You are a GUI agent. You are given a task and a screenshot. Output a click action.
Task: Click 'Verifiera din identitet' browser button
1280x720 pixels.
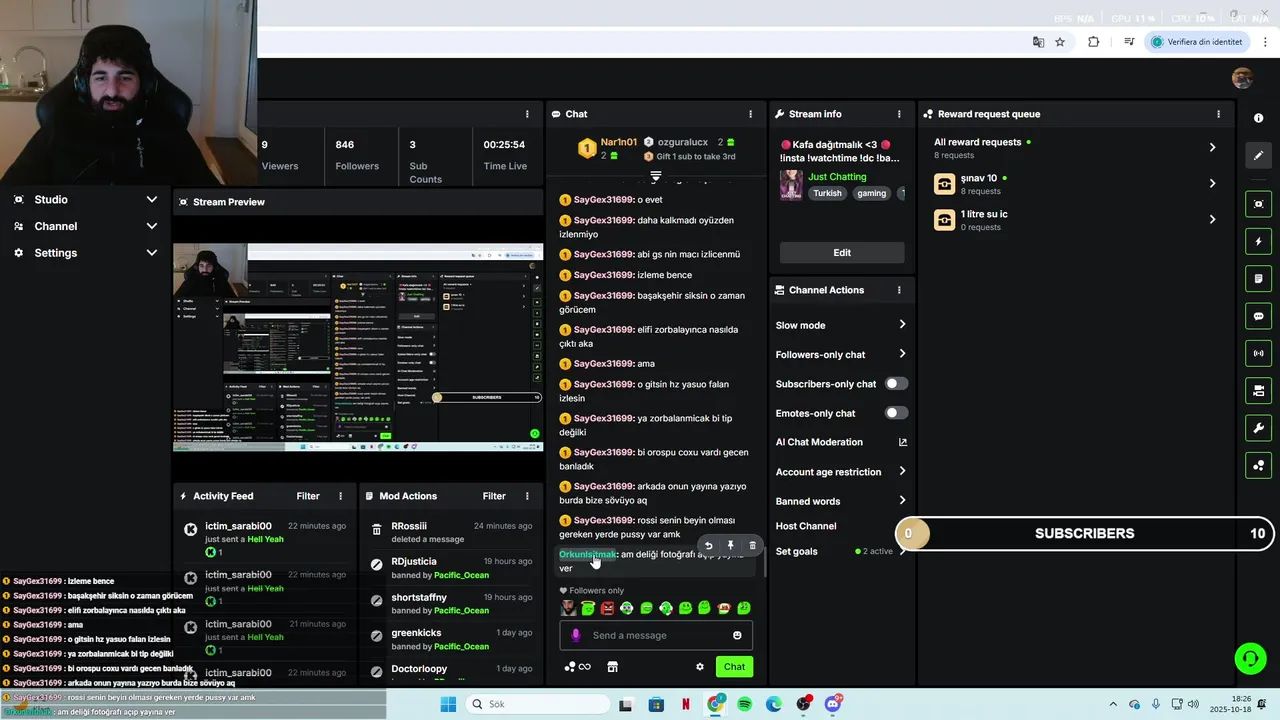click(1197, 42)
